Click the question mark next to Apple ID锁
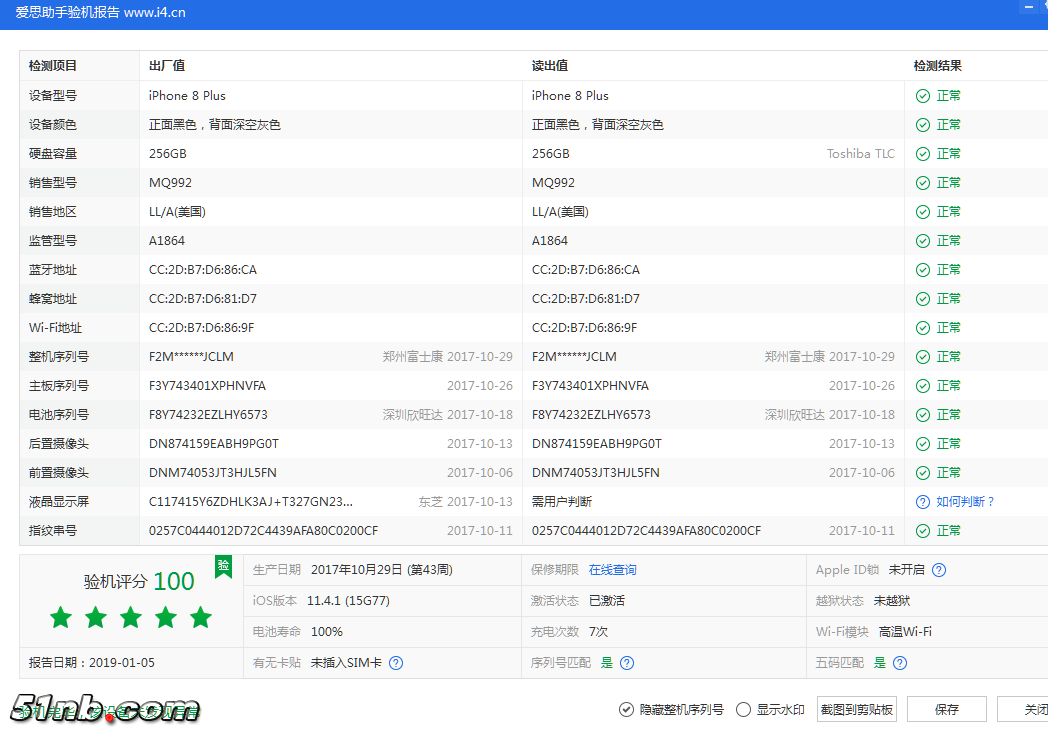This screenshot has width=1048, height=732. [x=937, y=571]
